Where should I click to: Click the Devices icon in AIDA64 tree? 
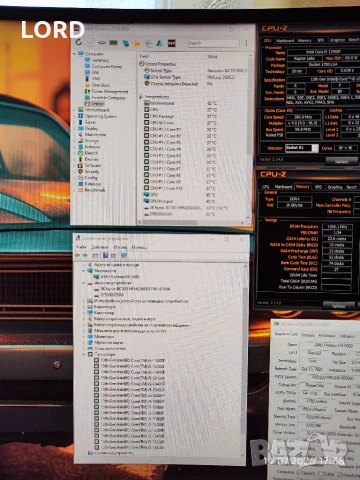pos(80,159)
